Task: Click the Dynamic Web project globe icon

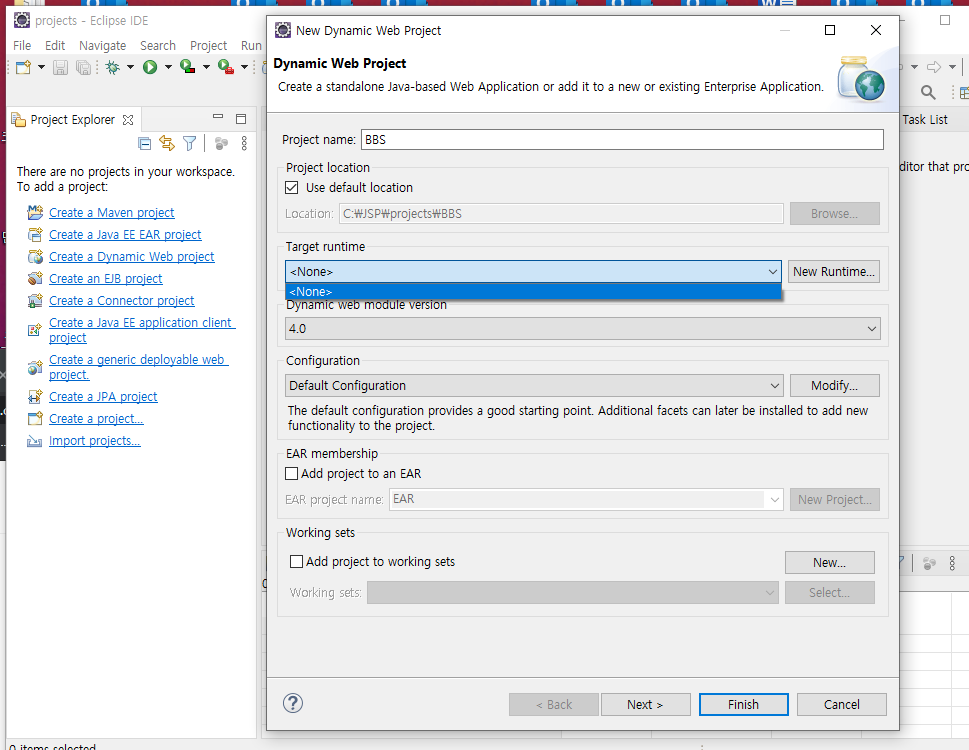Action: click(35, 256)
